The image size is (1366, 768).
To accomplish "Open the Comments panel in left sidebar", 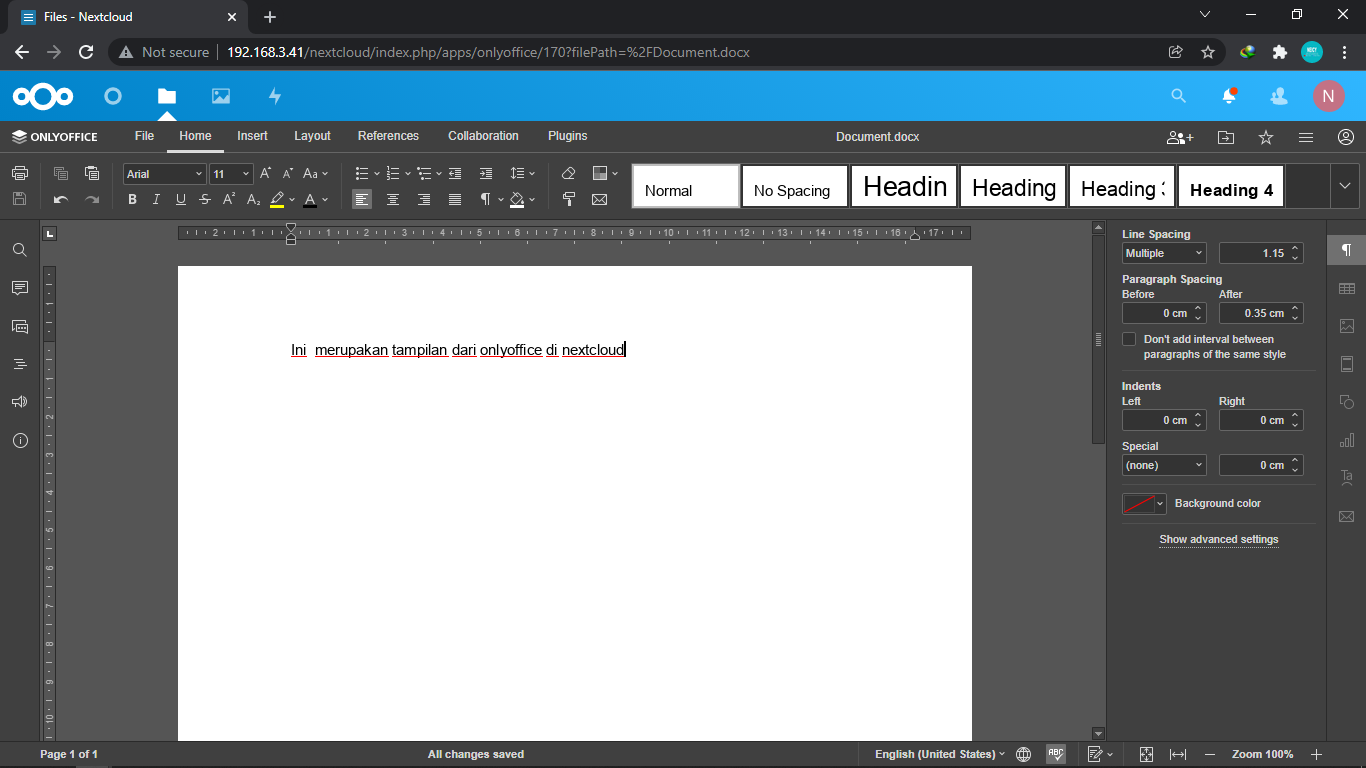I will (19, 288).
